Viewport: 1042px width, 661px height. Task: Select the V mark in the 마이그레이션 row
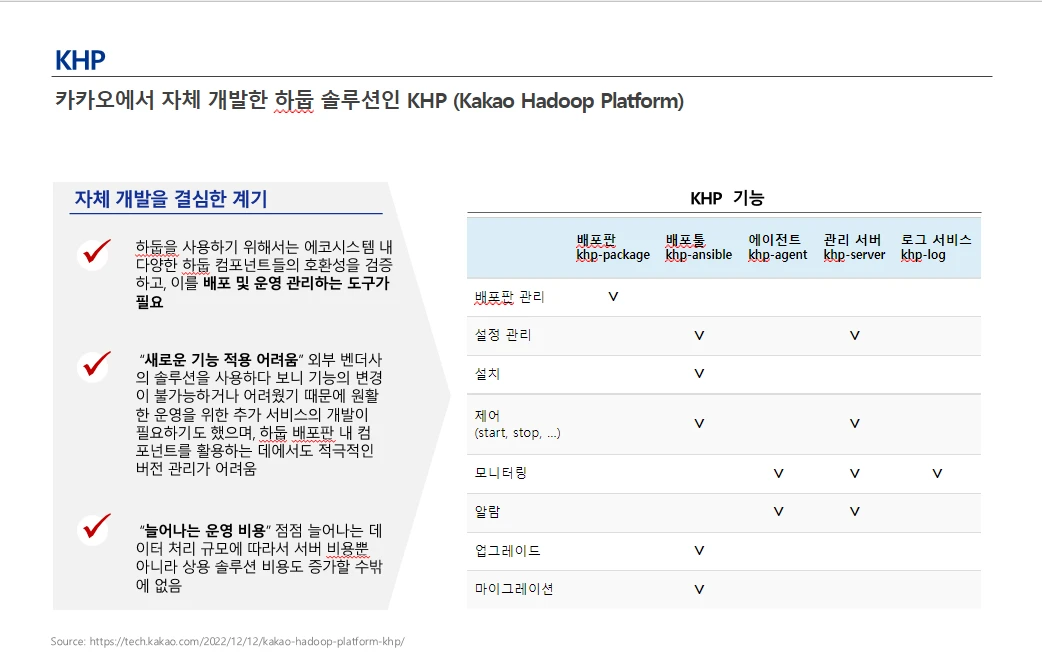[x=699, y=589]
